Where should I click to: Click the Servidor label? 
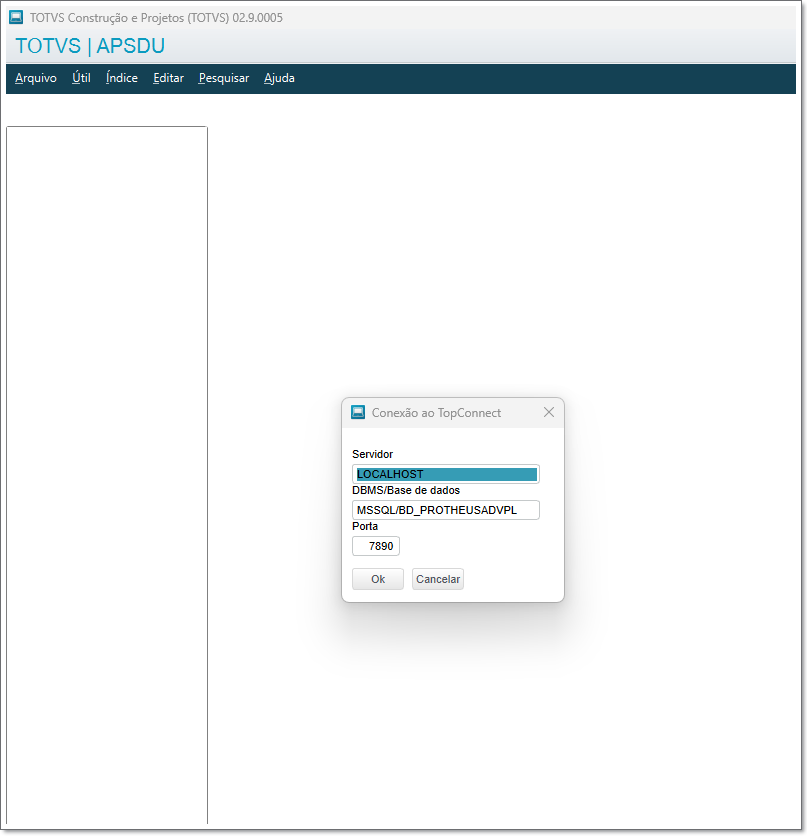click(372, 454)
